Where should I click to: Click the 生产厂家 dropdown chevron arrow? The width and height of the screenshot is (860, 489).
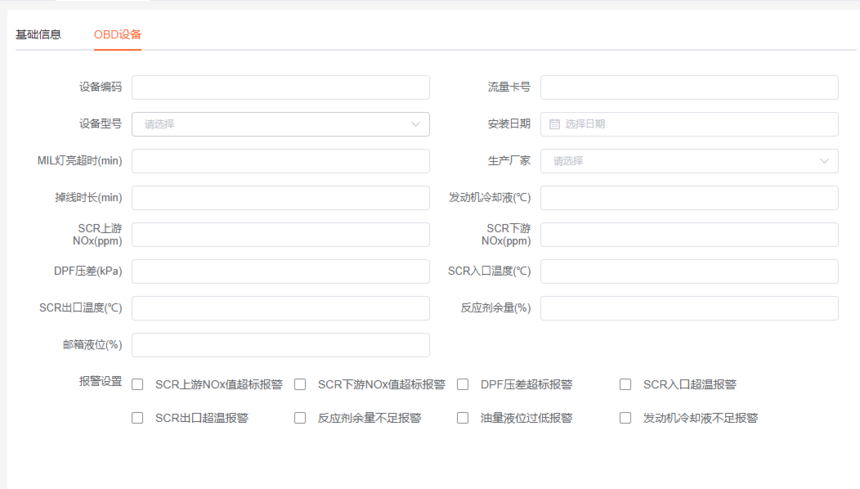pos(825,161)
